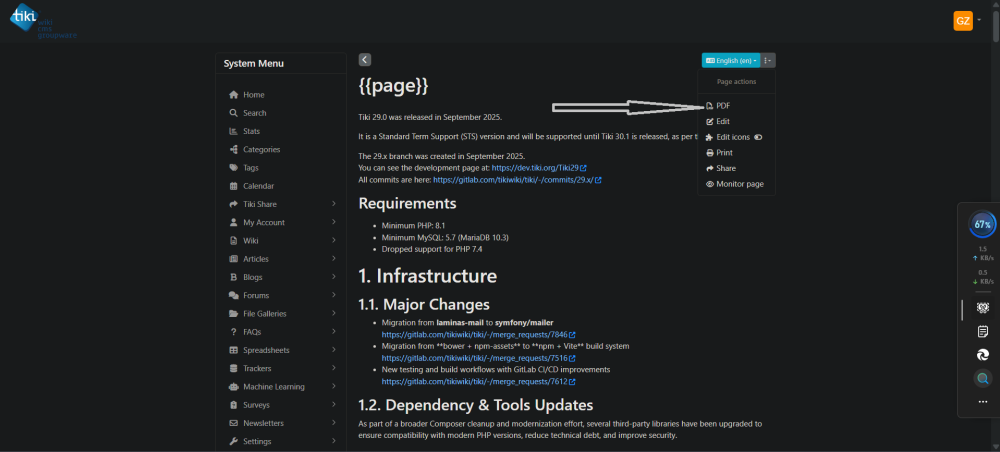Click the Newsletters envelope icon

click(233, 423)
